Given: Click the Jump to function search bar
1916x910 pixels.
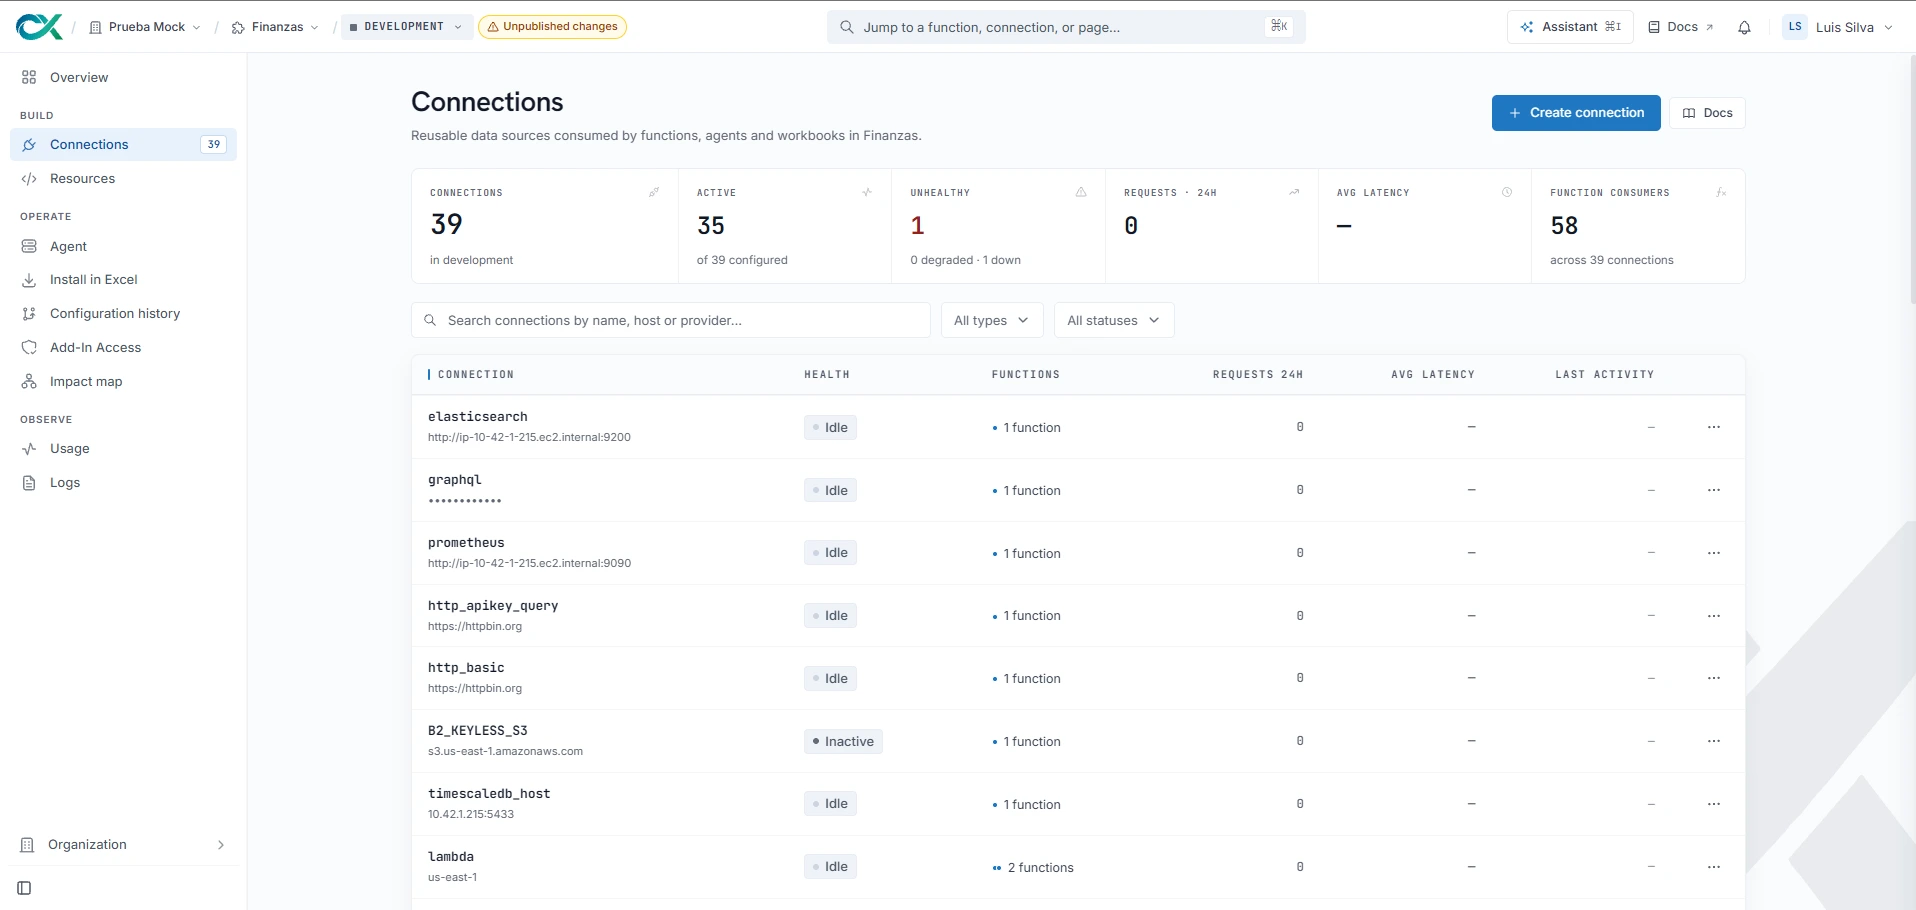Looking at the screenshot, I should click(x=1066, y=27).
